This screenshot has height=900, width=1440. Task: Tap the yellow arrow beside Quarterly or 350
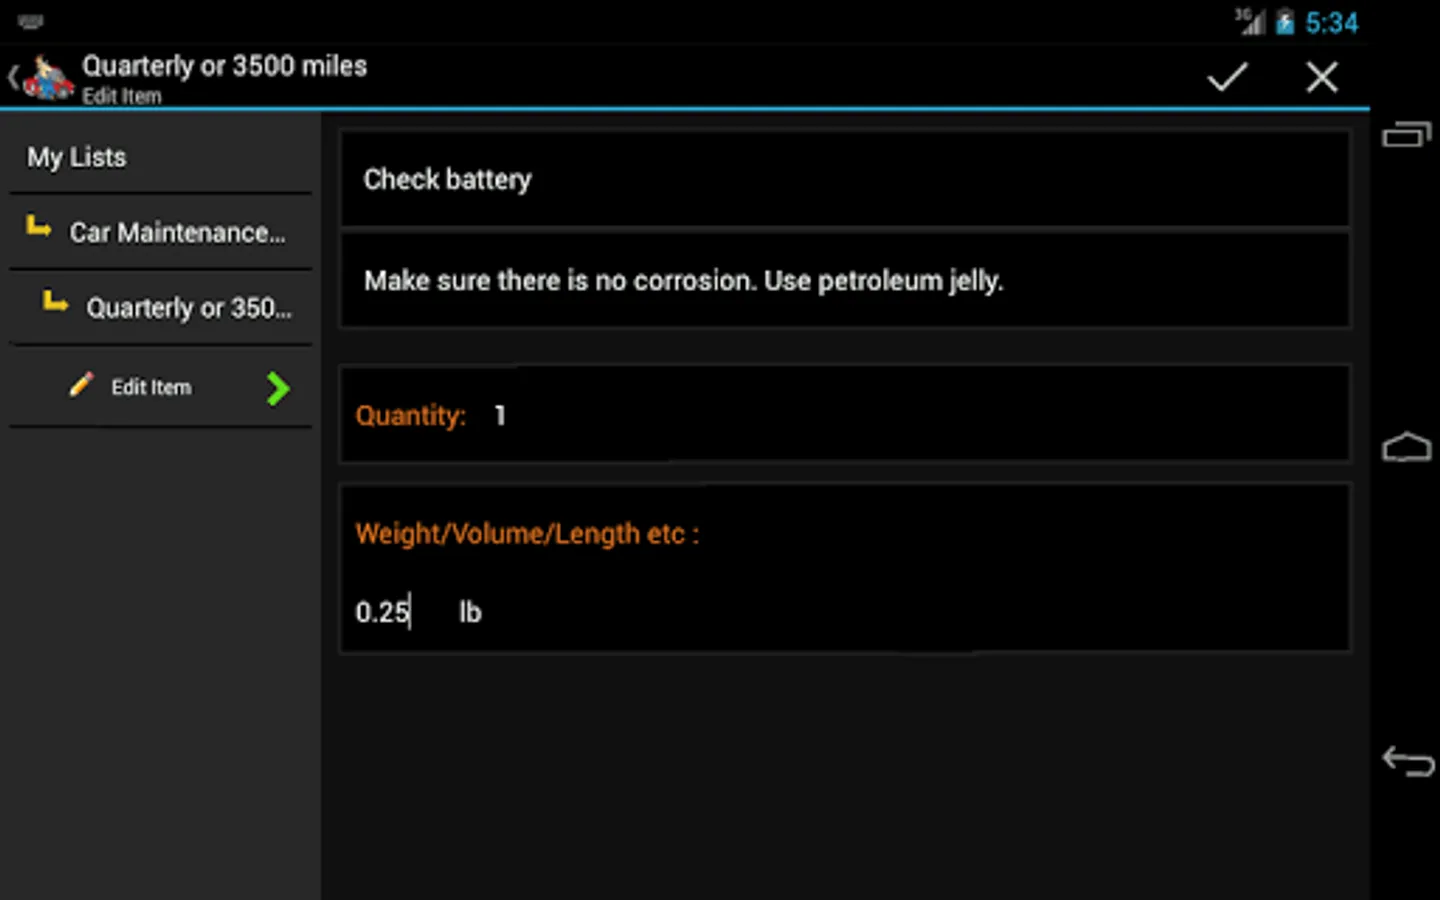pyautogui.click(x=56, y=302)
